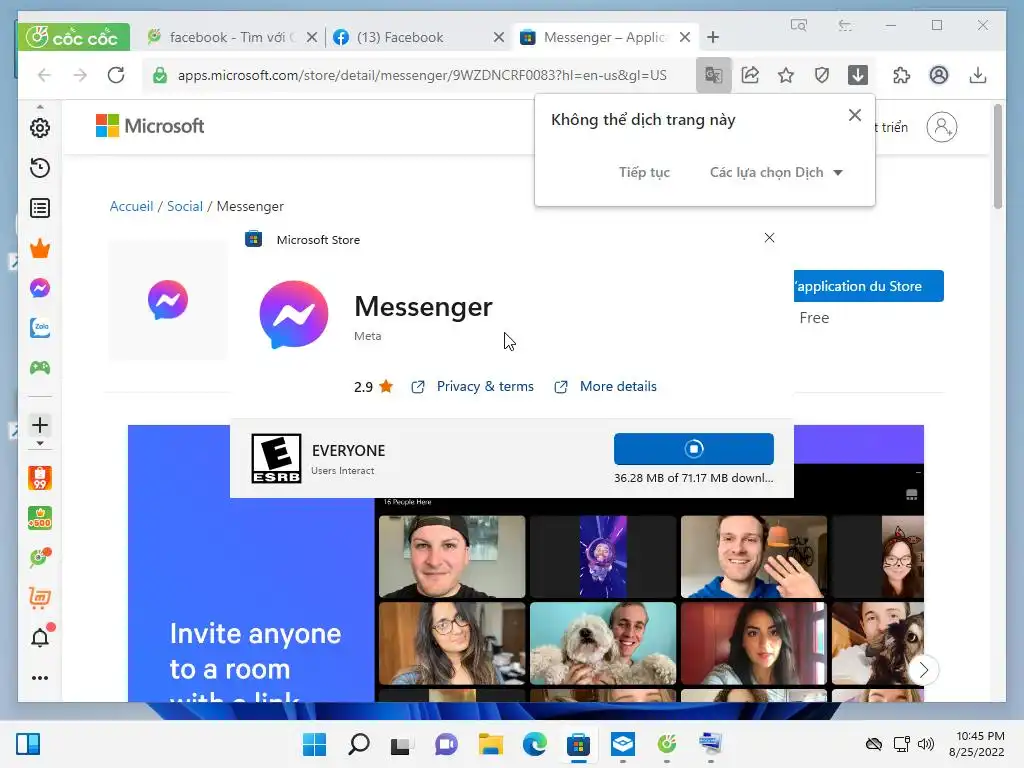Expand Các lựa chọn Dịch dropdown
Viewport: 1024px width, 768px height.
point(776,172)
